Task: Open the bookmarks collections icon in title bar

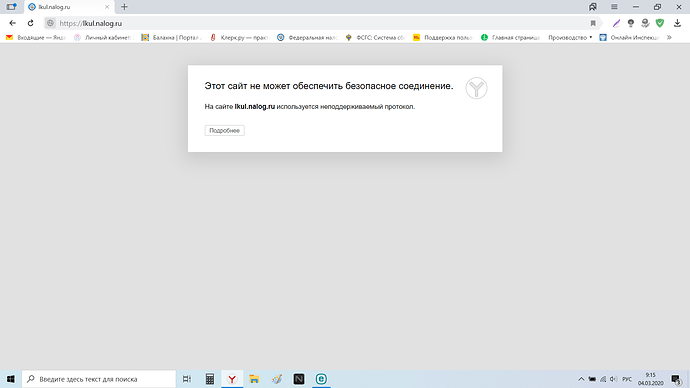Action: [x=593, y=7]
